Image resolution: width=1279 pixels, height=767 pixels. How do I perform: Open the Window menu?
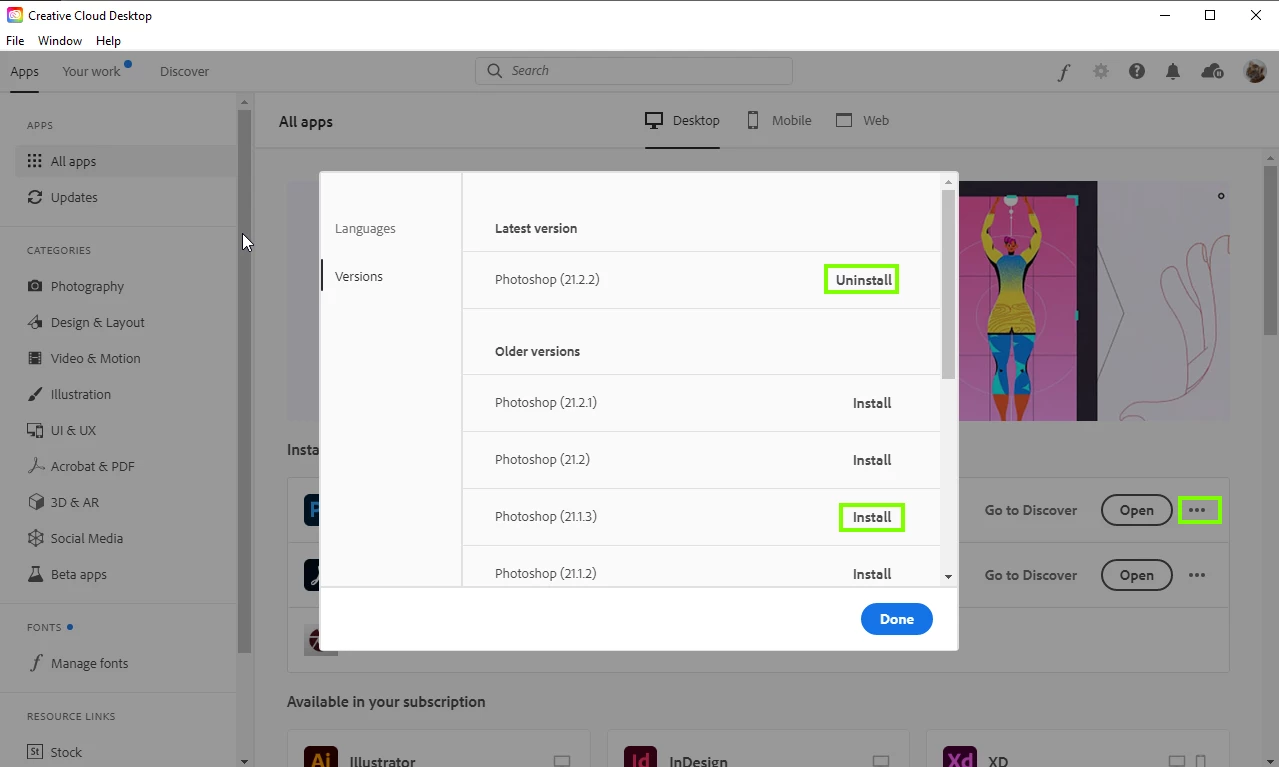coord(60,41)
